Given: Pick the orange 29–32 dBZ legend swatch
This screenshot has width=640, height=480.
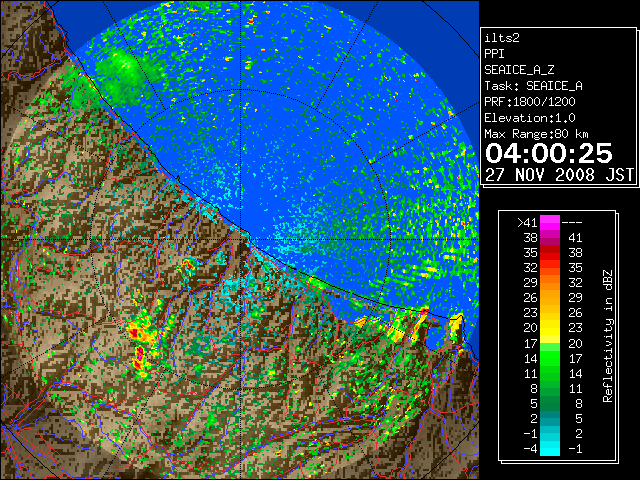Looking at the screenshot, I should point(550,283).
